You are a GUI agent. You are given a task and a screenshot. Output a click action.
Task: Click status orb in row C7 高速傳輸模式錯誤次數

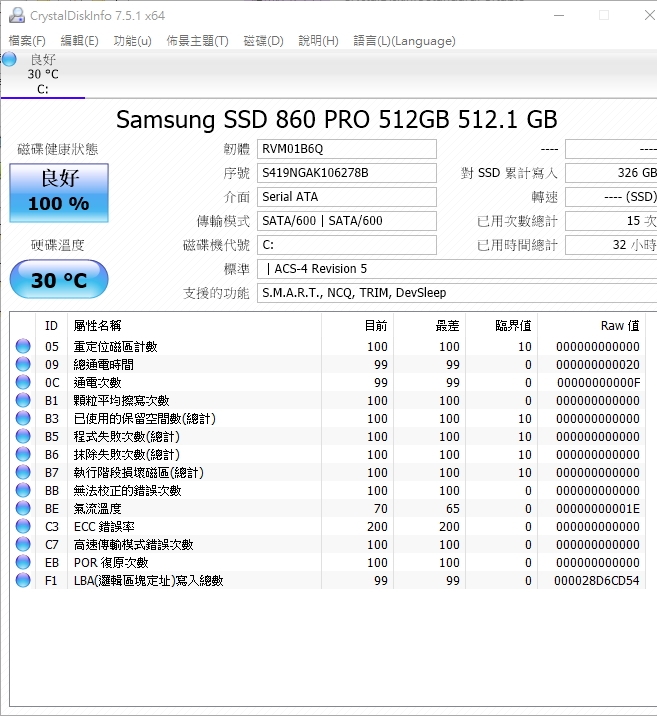[23, 544]
